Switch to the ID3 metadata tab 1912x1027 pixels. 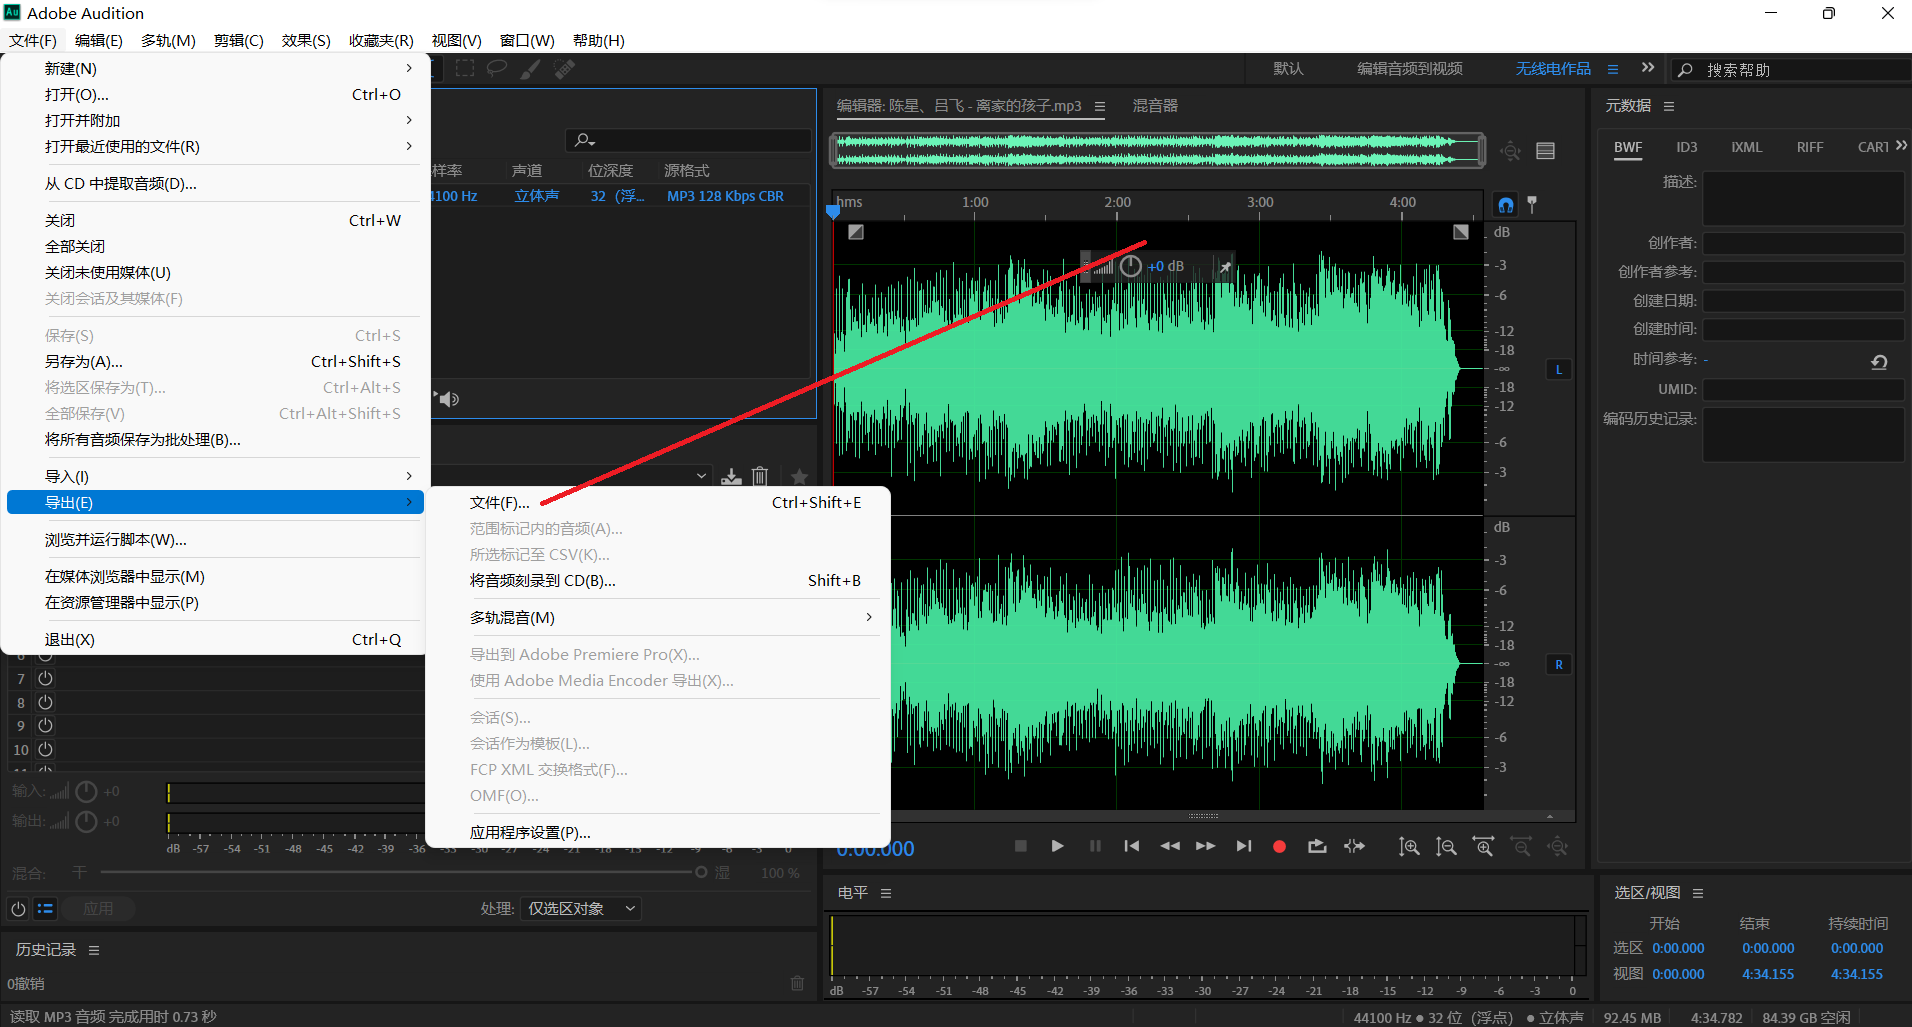tap(1687, 147)
